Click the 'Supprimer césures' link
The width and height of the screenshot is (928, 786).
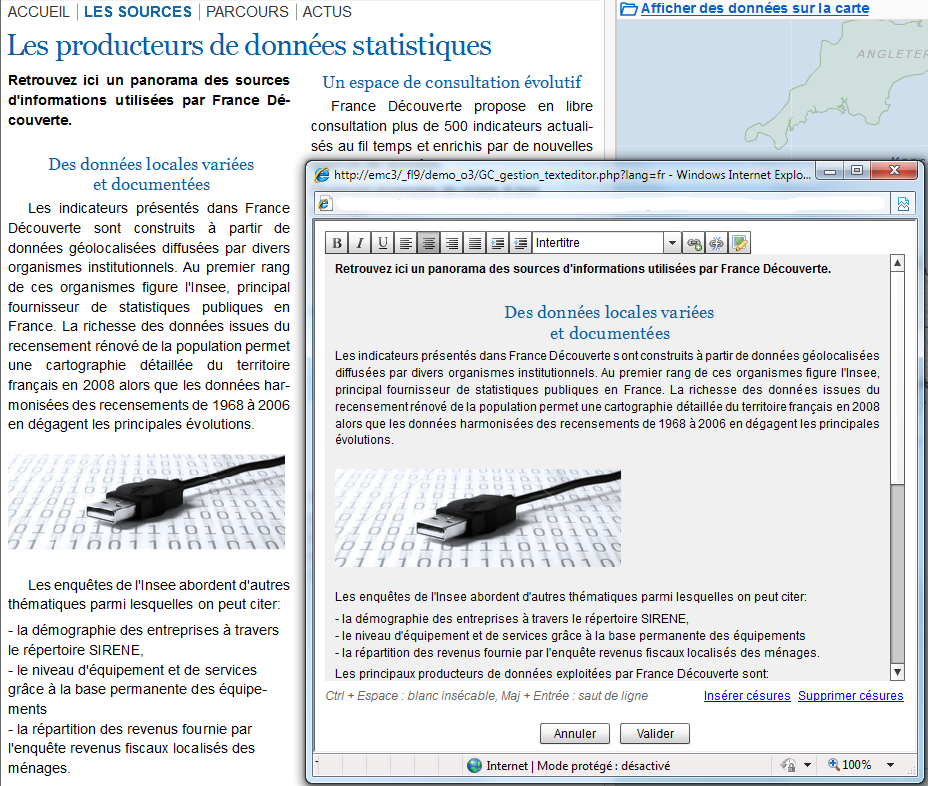tap(850, 695)
